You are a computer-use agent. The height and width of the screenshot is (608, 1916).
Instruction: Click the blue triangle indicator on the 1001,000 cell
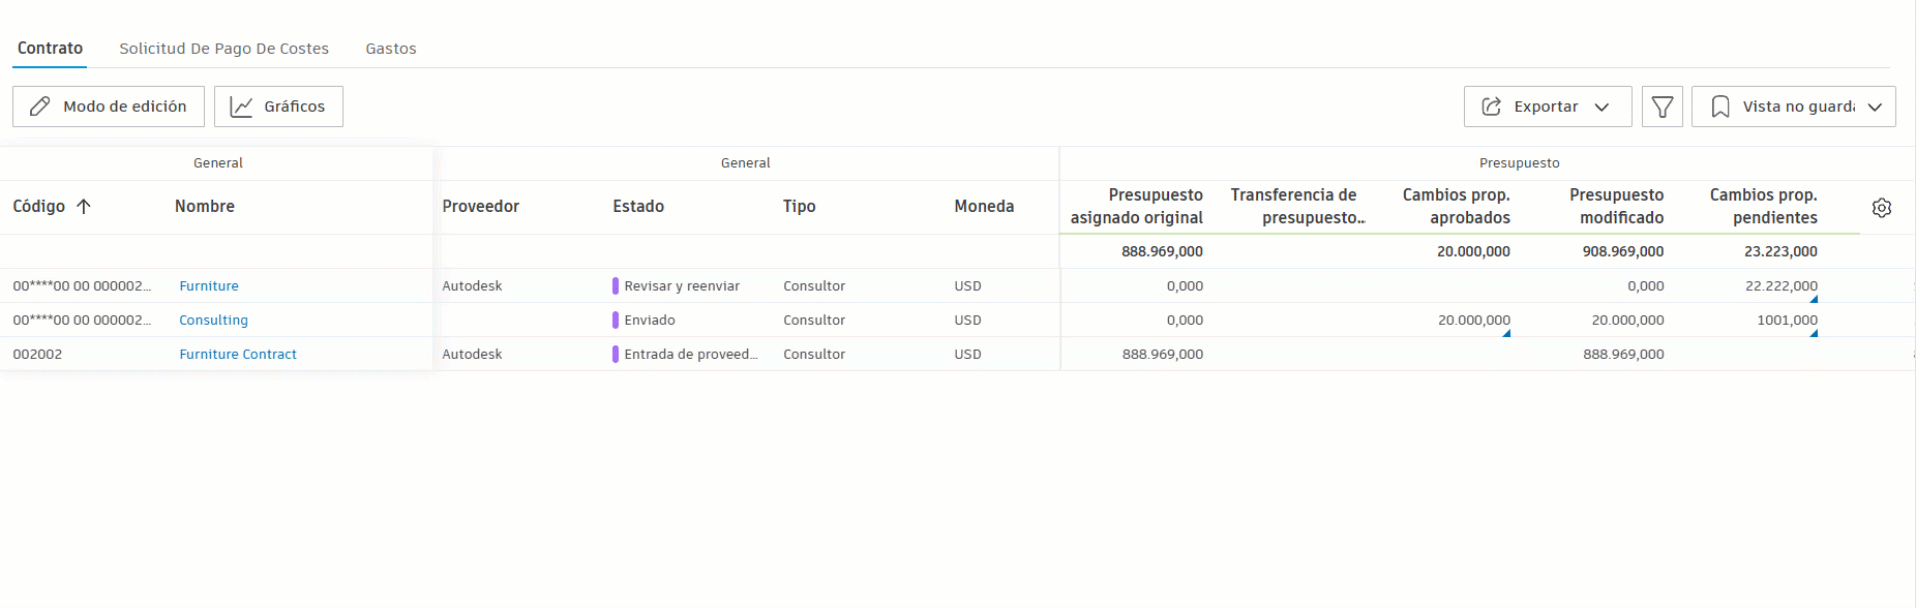point(1813,331)
